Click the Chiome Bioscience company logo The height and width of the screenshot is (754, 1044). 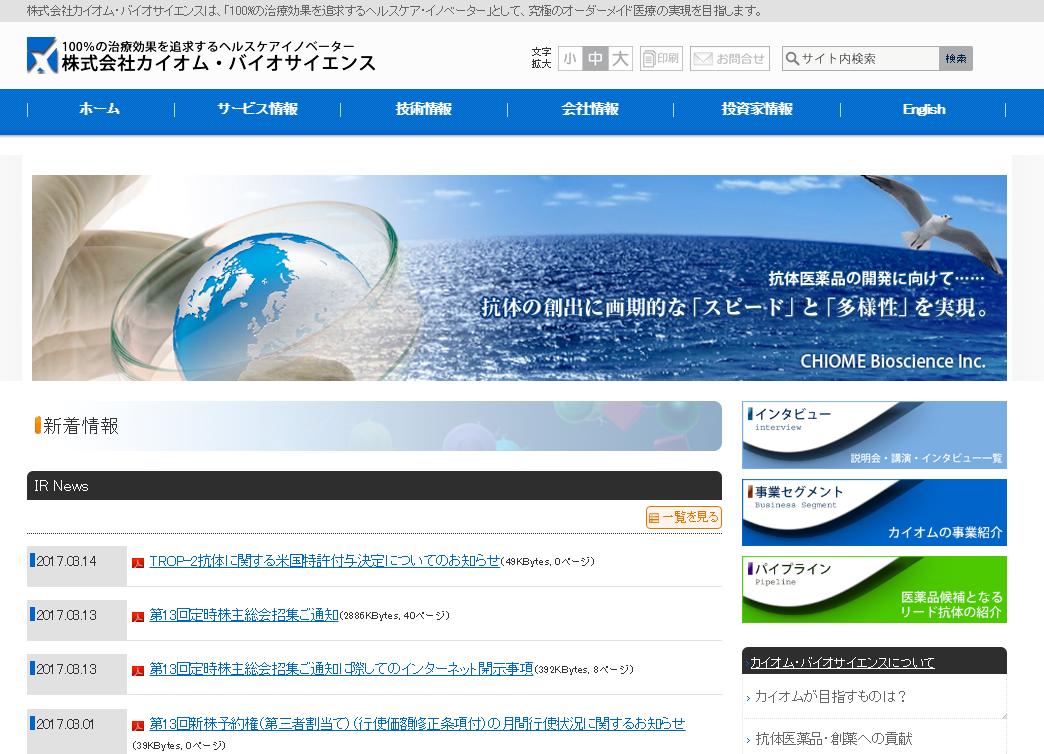click(201, 55)
